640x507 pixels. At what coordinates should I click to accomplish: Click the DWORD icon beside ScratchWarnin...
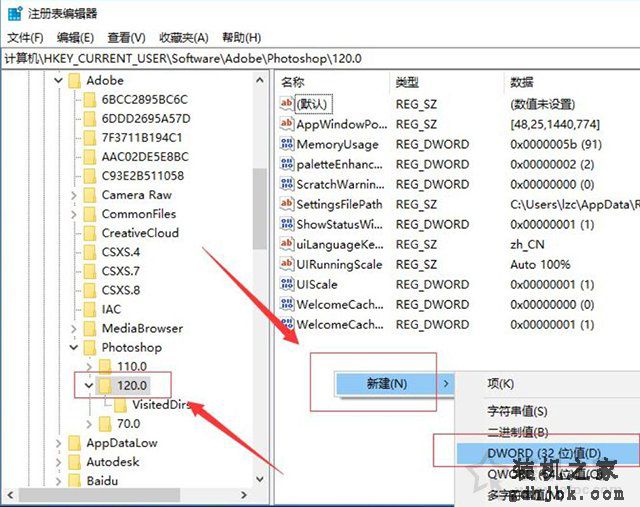287,183
